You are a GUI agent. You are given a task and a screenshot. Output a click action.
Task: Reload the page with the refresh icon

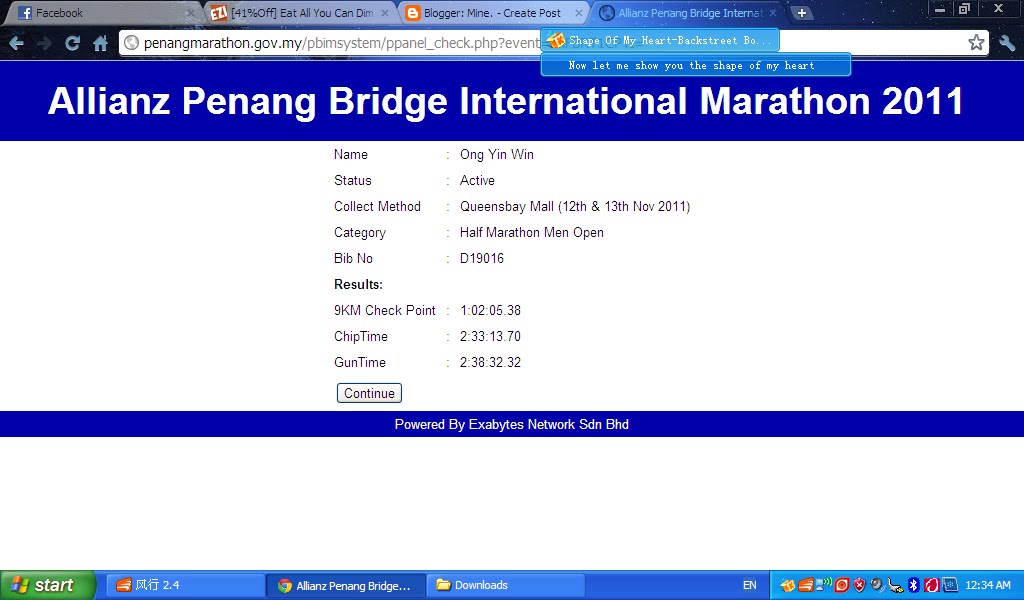72,43
